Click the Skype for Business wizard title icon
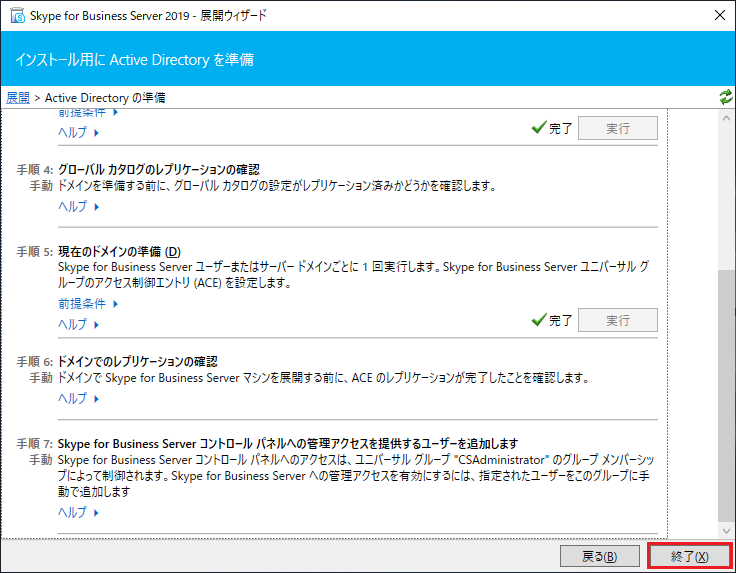736x573 pixels. pyautogui.click(x=17, y=15)
